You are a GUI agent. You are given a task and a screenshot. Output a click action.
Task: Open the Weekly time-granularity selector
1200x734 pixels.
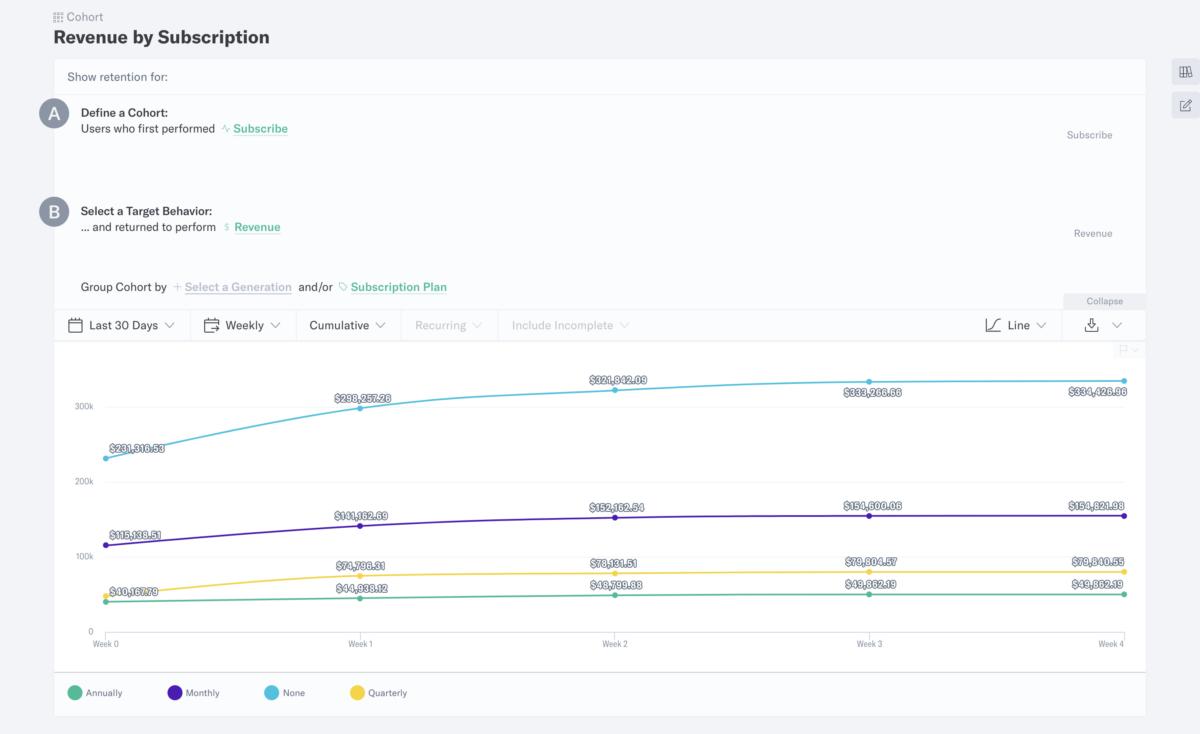pyautogui.click(x=243, y=324)
